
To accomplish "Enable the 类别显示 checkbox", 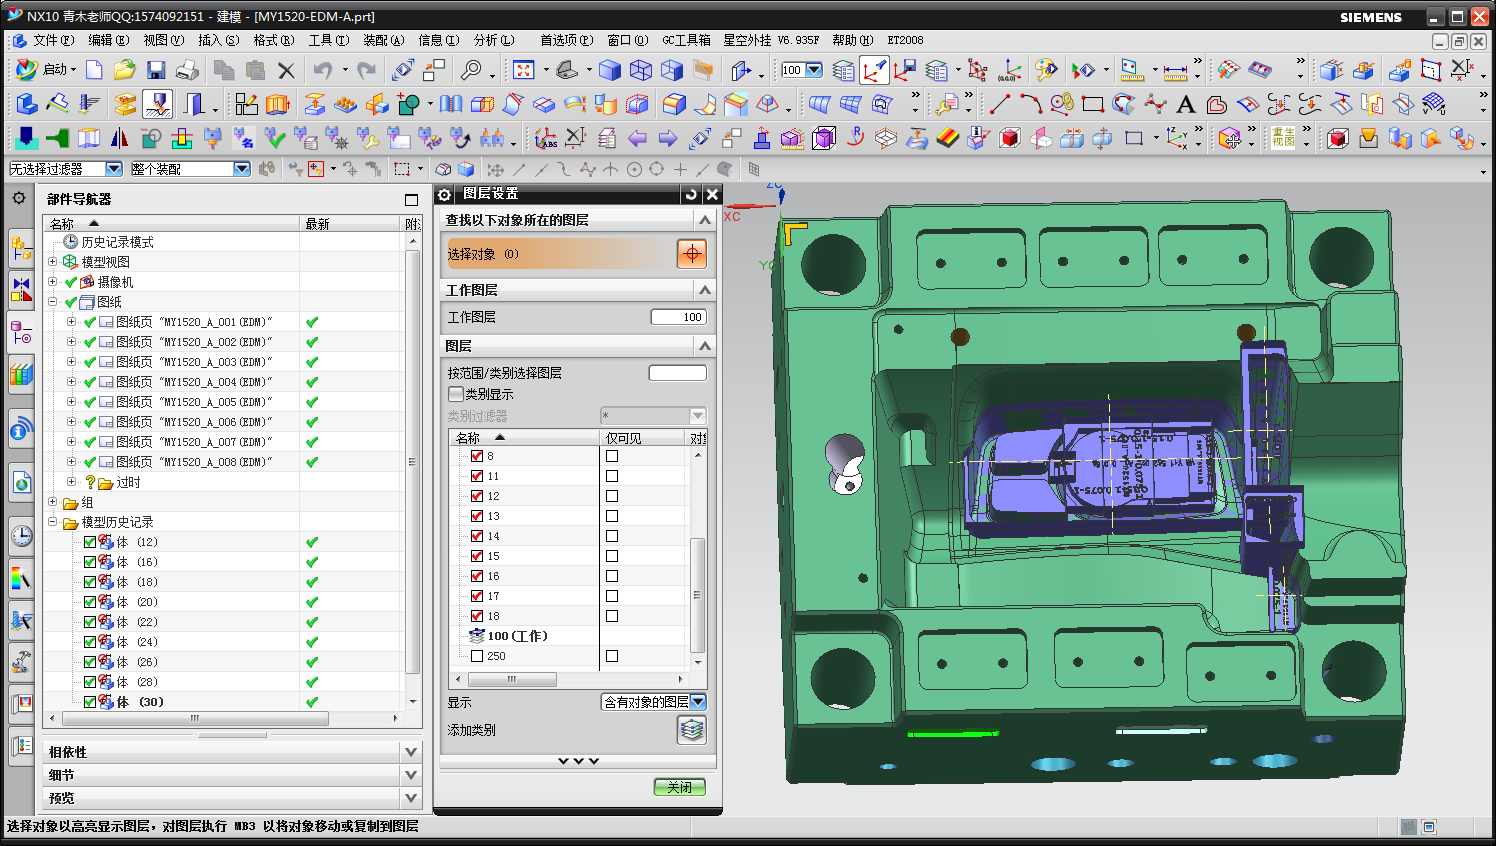I will [x=456, y=394].
